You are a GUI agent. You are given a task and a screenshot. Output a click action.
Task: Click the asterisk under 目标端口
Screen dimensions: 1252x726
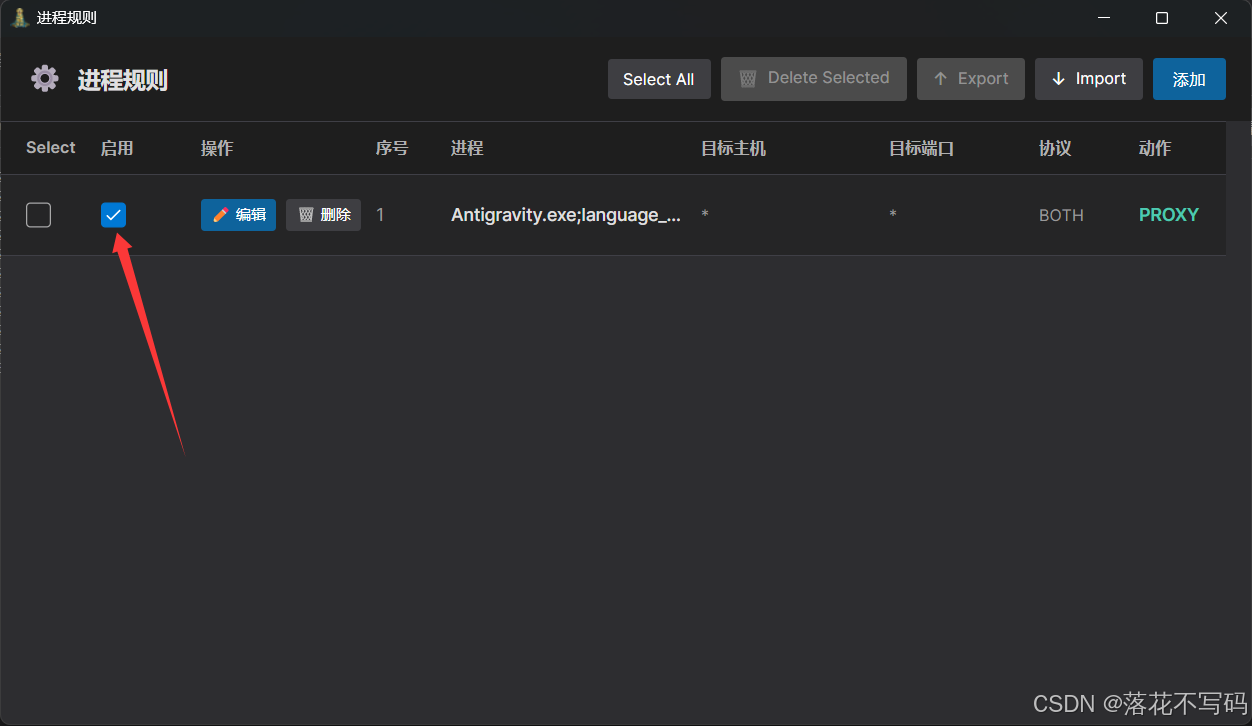pyautogui.click(x=893, y=215)
